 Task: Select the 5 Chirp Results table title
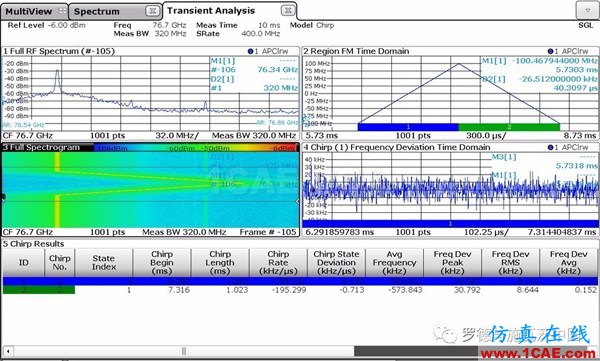tap(34, 244)
